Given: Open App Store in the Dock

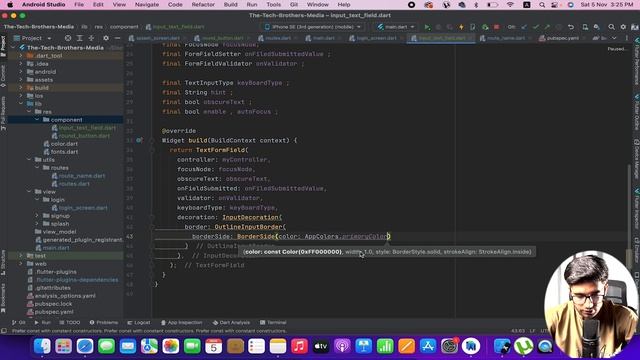Looking at the screenshot, I should point(428,346).
